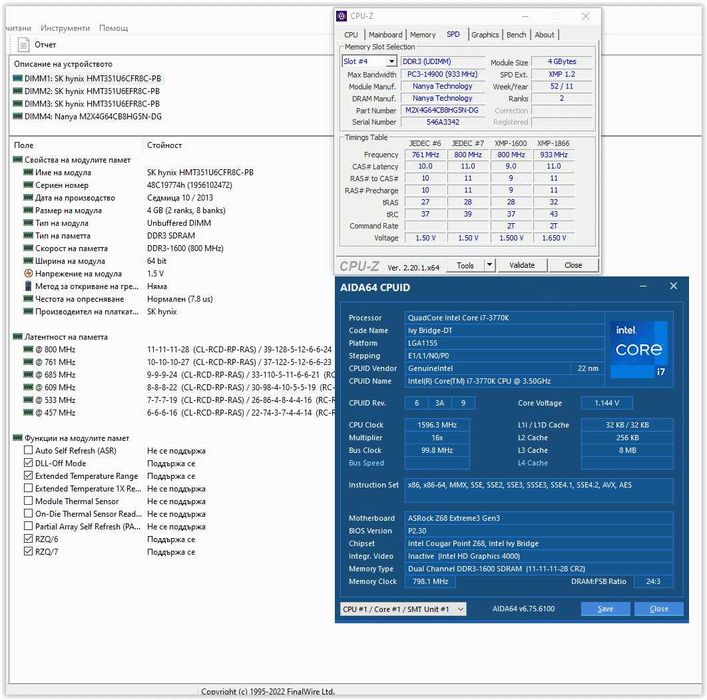Click the Validate button in CPU-Z

coord(522,265)
